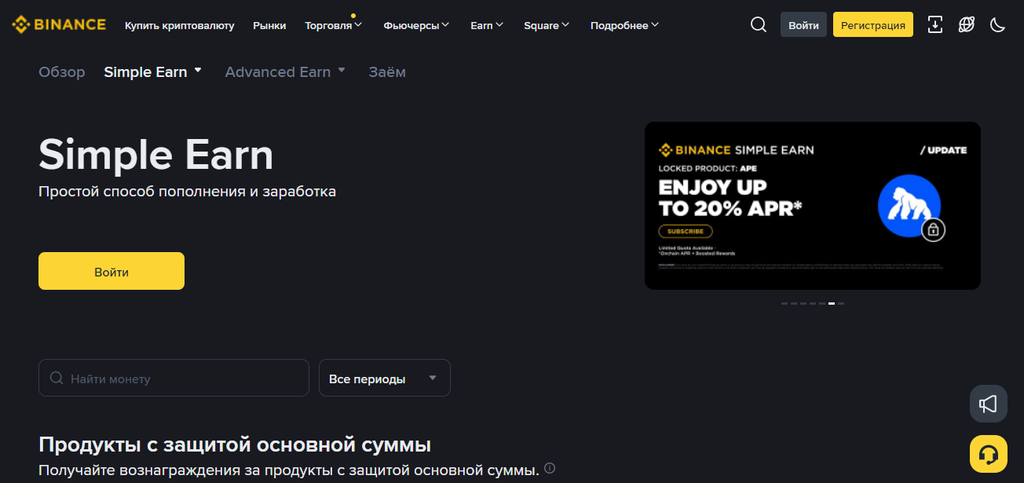The width and height of the screenshot is (1024, 483).
Task: Click the ENJOY UP TO 20% APR* text
Action: click(731, 197)
